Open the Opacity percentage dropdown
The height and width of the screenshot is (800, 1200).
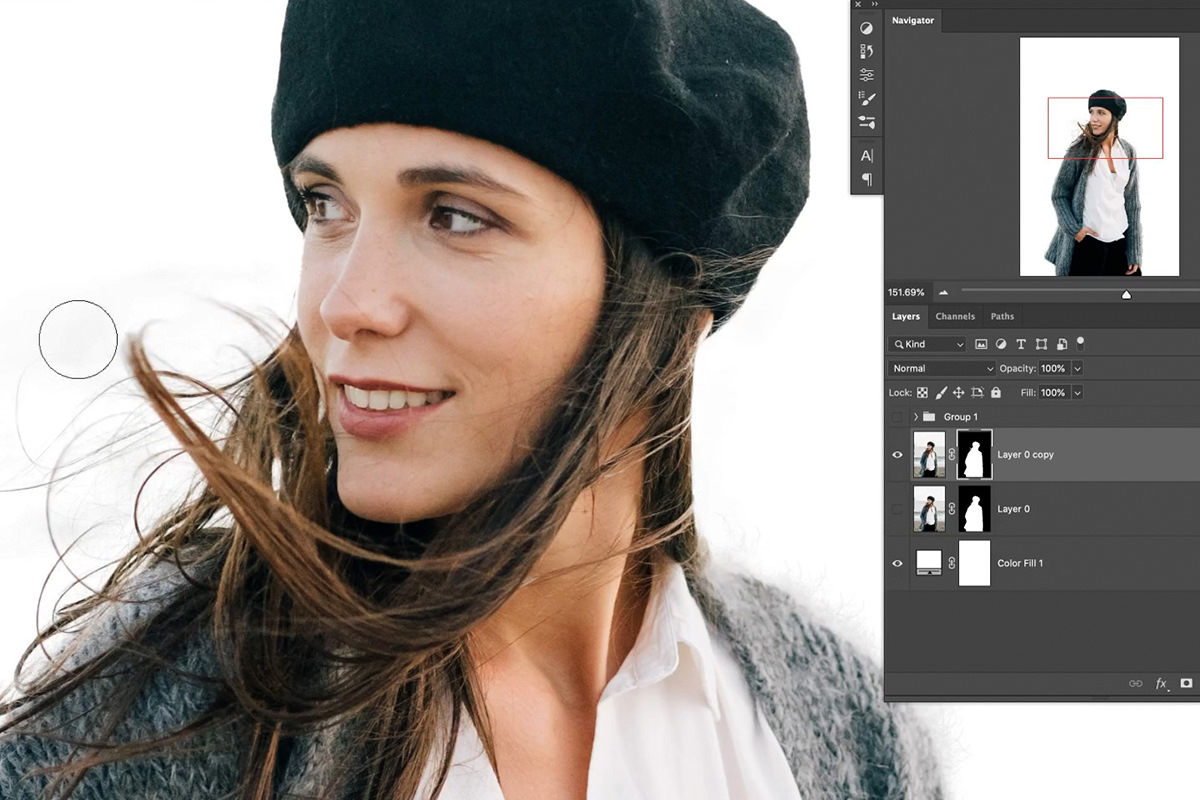(x=1077, y=368)
